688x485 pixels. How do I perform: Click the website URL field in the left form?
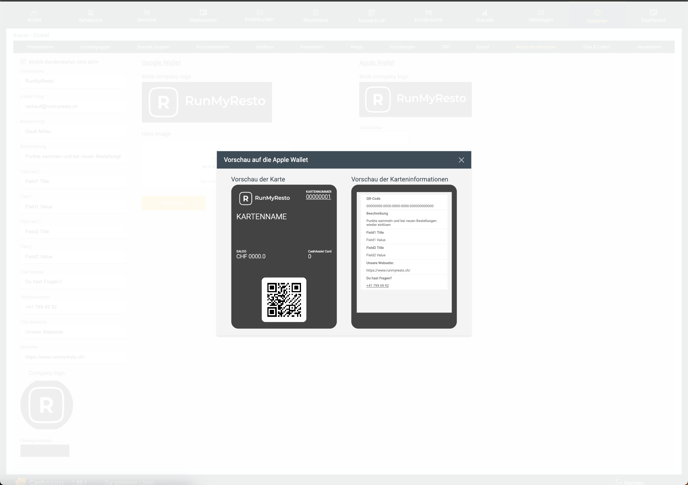73,357
